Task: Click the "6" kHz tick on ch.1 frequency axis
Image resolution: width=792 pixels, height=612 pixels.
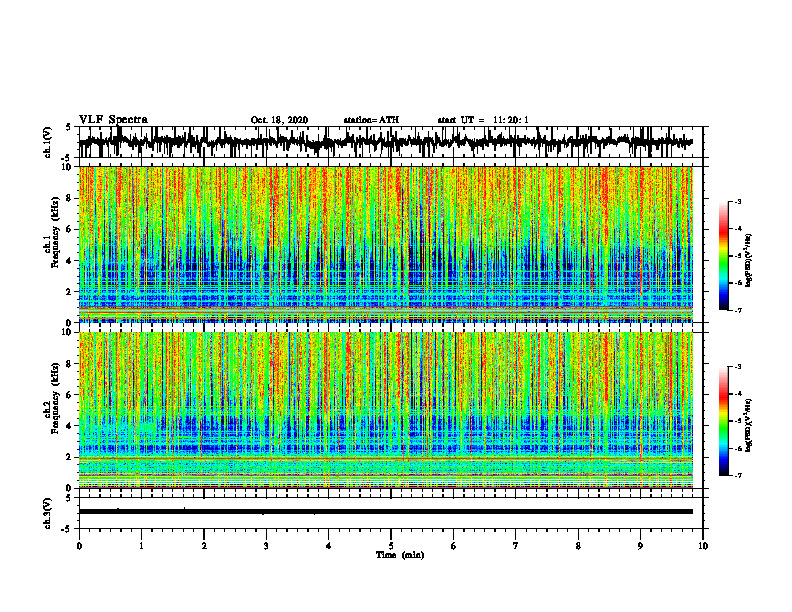Action: click(70, 229)
